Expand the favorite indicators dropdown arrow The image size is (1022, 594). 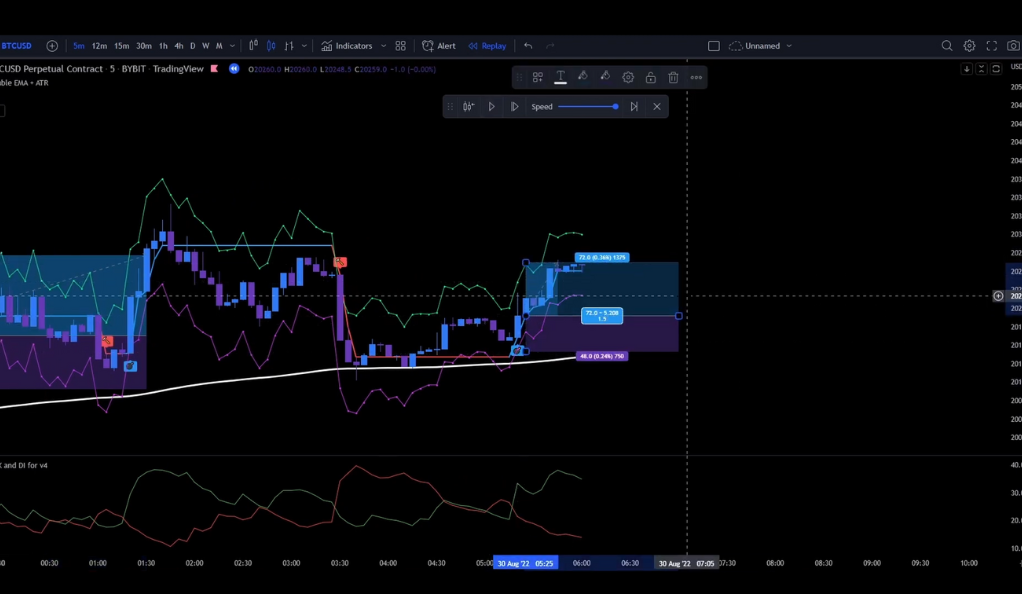[383, 46]
